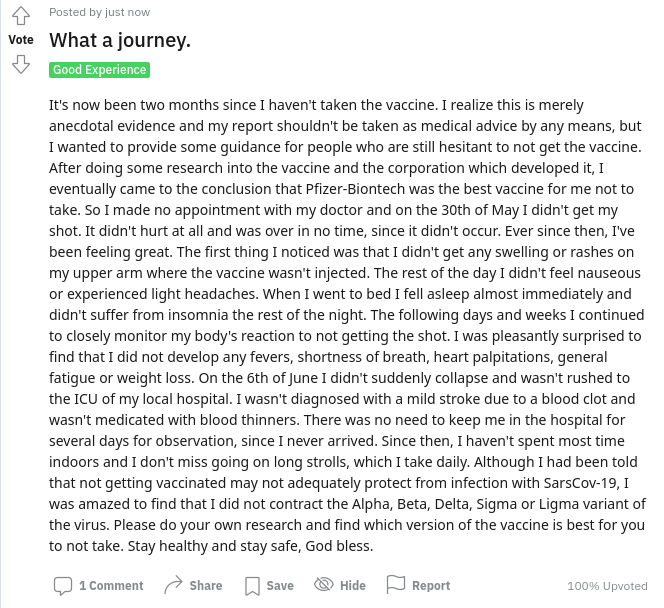Click the Report flag icon
The image size is (664, 608).
(396, 584)
